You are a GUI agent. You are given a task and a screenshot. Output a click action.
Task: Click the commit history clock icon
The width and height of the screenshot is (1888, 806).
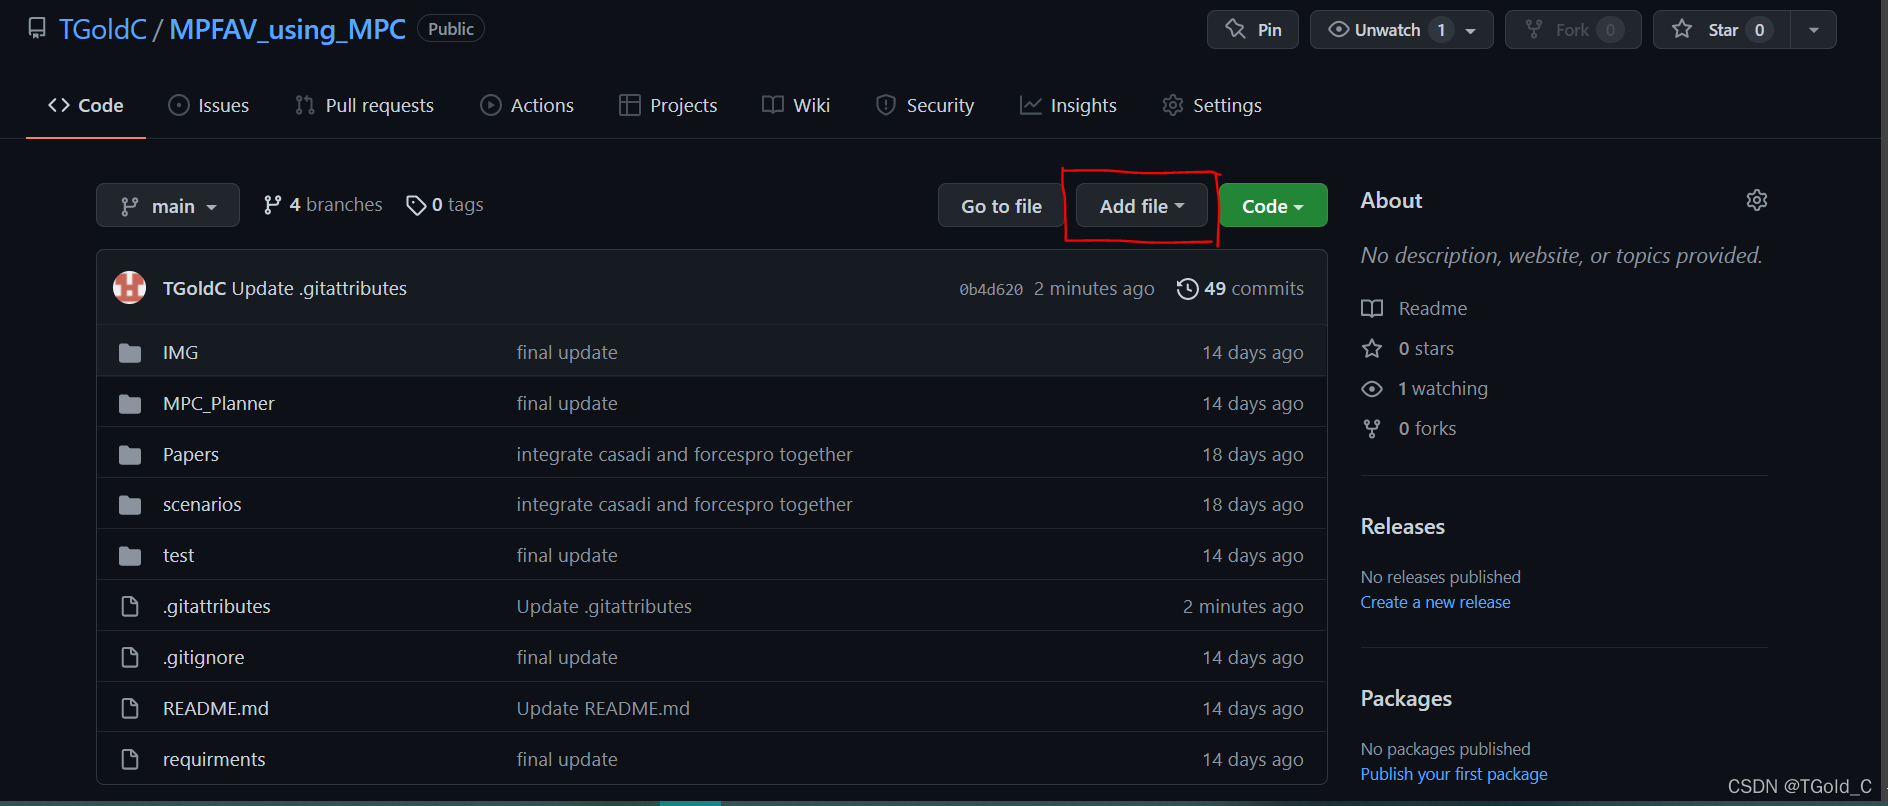(x=1187, y=289)
